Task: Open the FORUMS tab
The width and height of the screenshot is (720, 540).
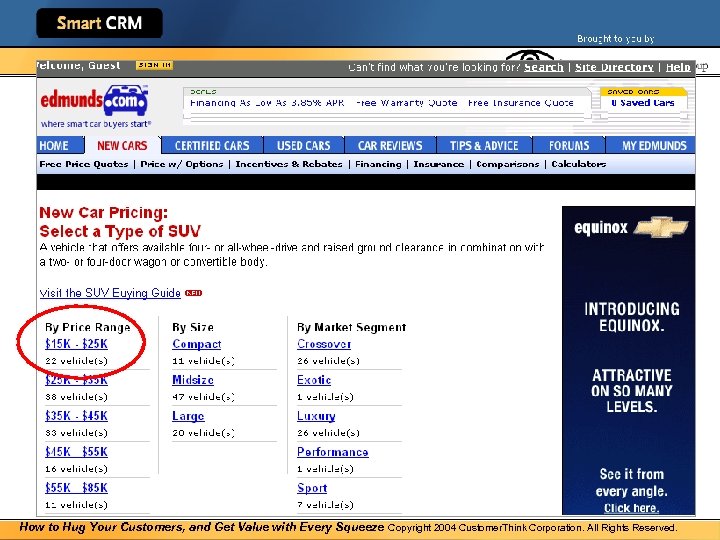Action: tap(569, 146)
